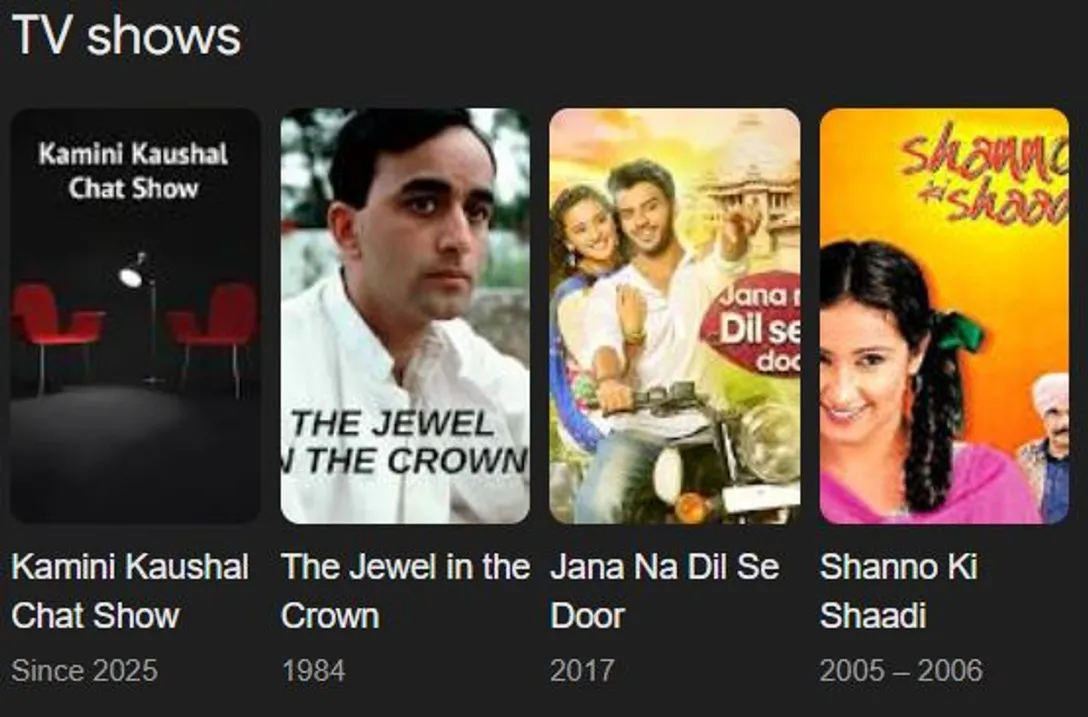Select the TV shows section heading

[126, 35]
